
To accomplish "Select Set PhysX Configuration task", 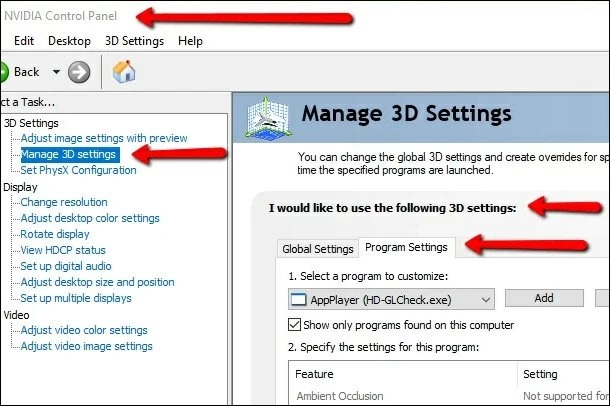I will click(x=78, y=170).
